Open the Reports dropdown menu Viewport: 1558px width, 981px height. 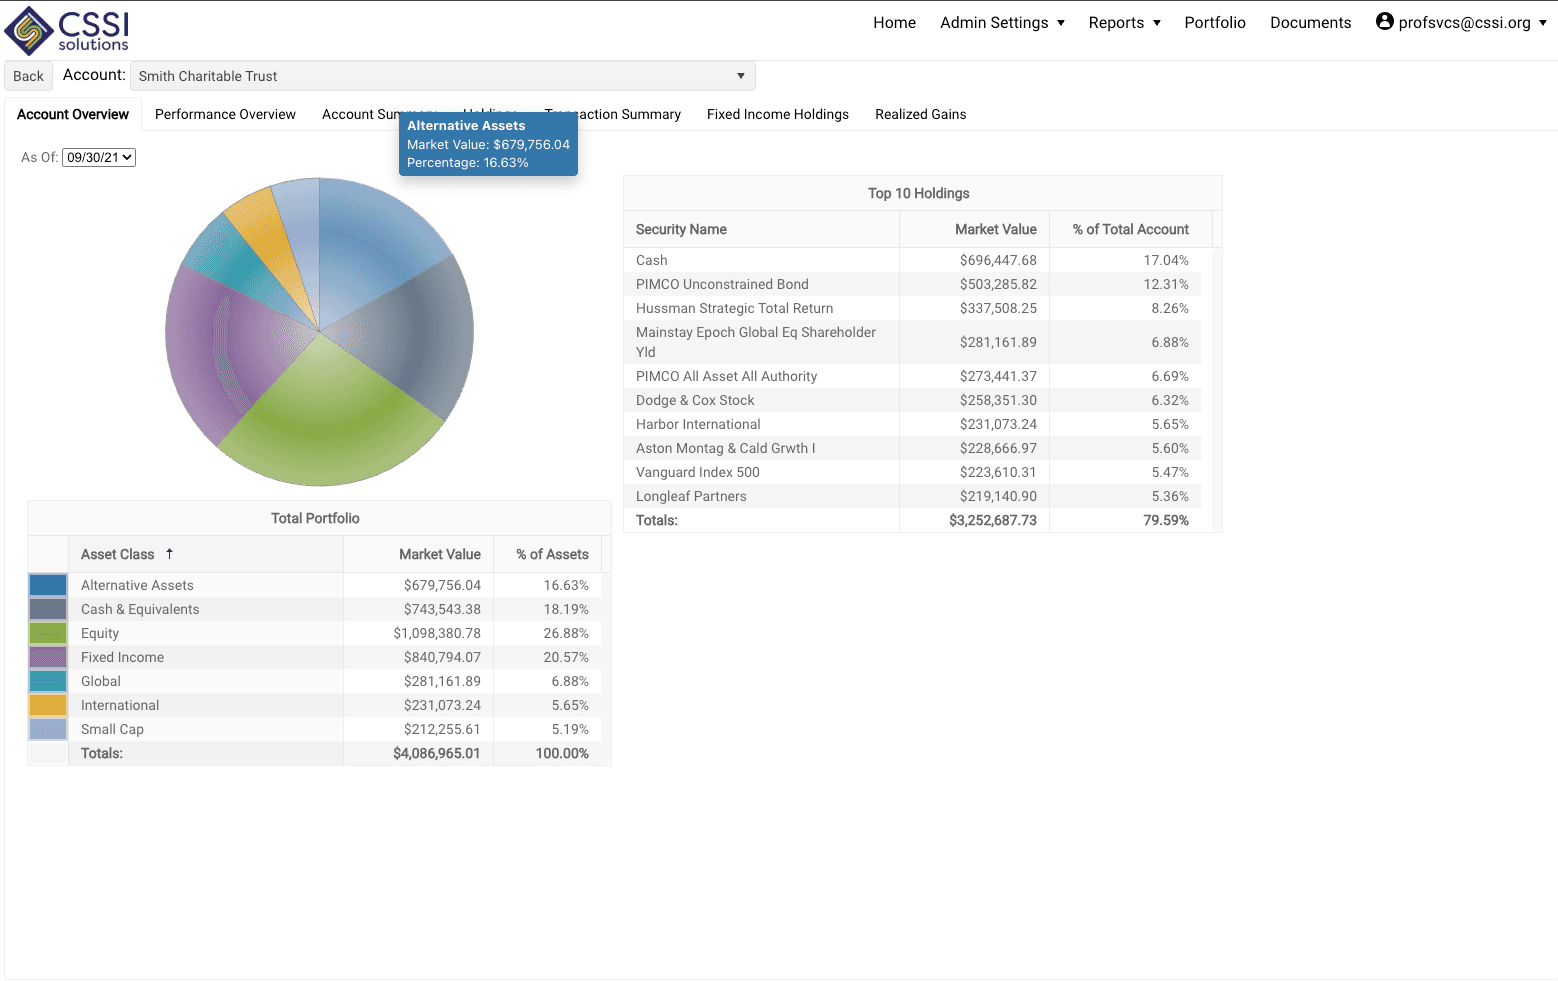pos(1124,22)
